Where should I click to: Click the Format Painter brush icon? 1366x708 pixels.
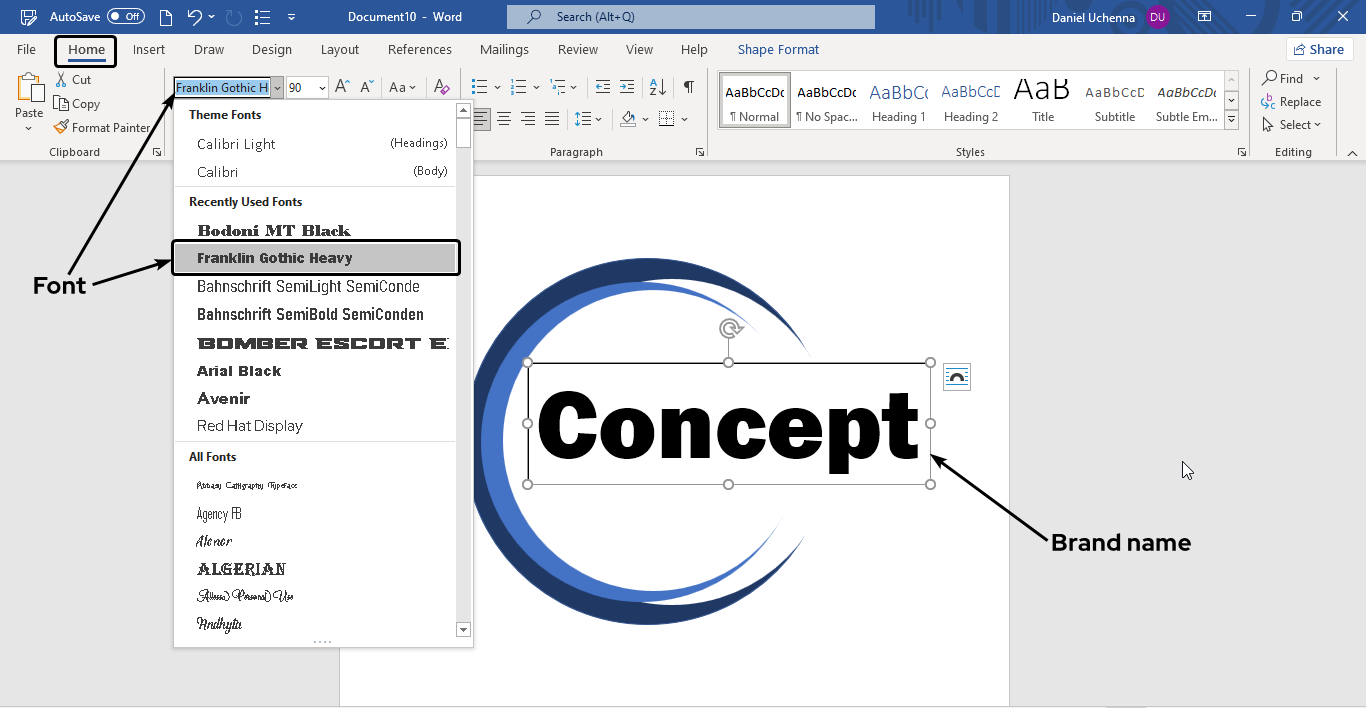tap(62, 127)
